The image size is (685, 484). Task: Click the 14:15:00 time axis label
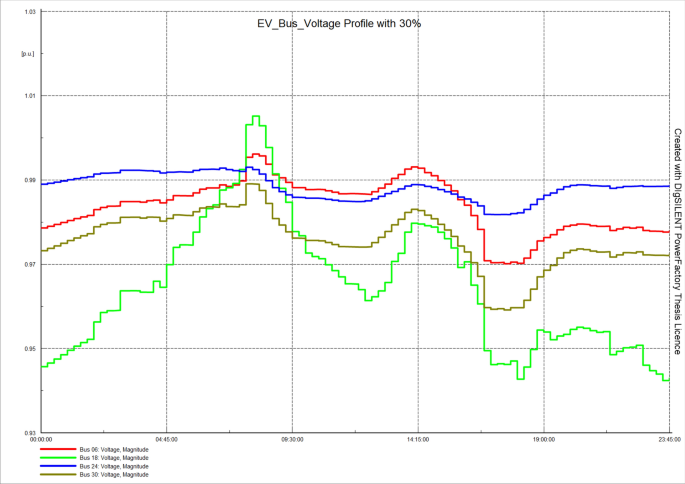click(418, 439)
